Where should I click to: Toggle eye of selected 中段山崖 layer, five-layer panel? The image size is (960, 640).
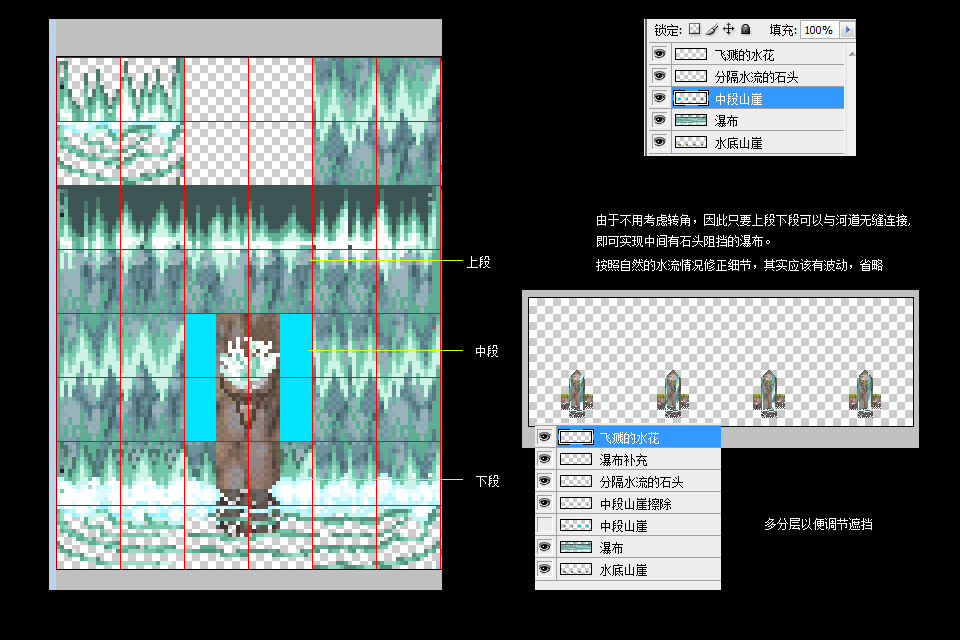pyautogui.click(x=659, y=98)
